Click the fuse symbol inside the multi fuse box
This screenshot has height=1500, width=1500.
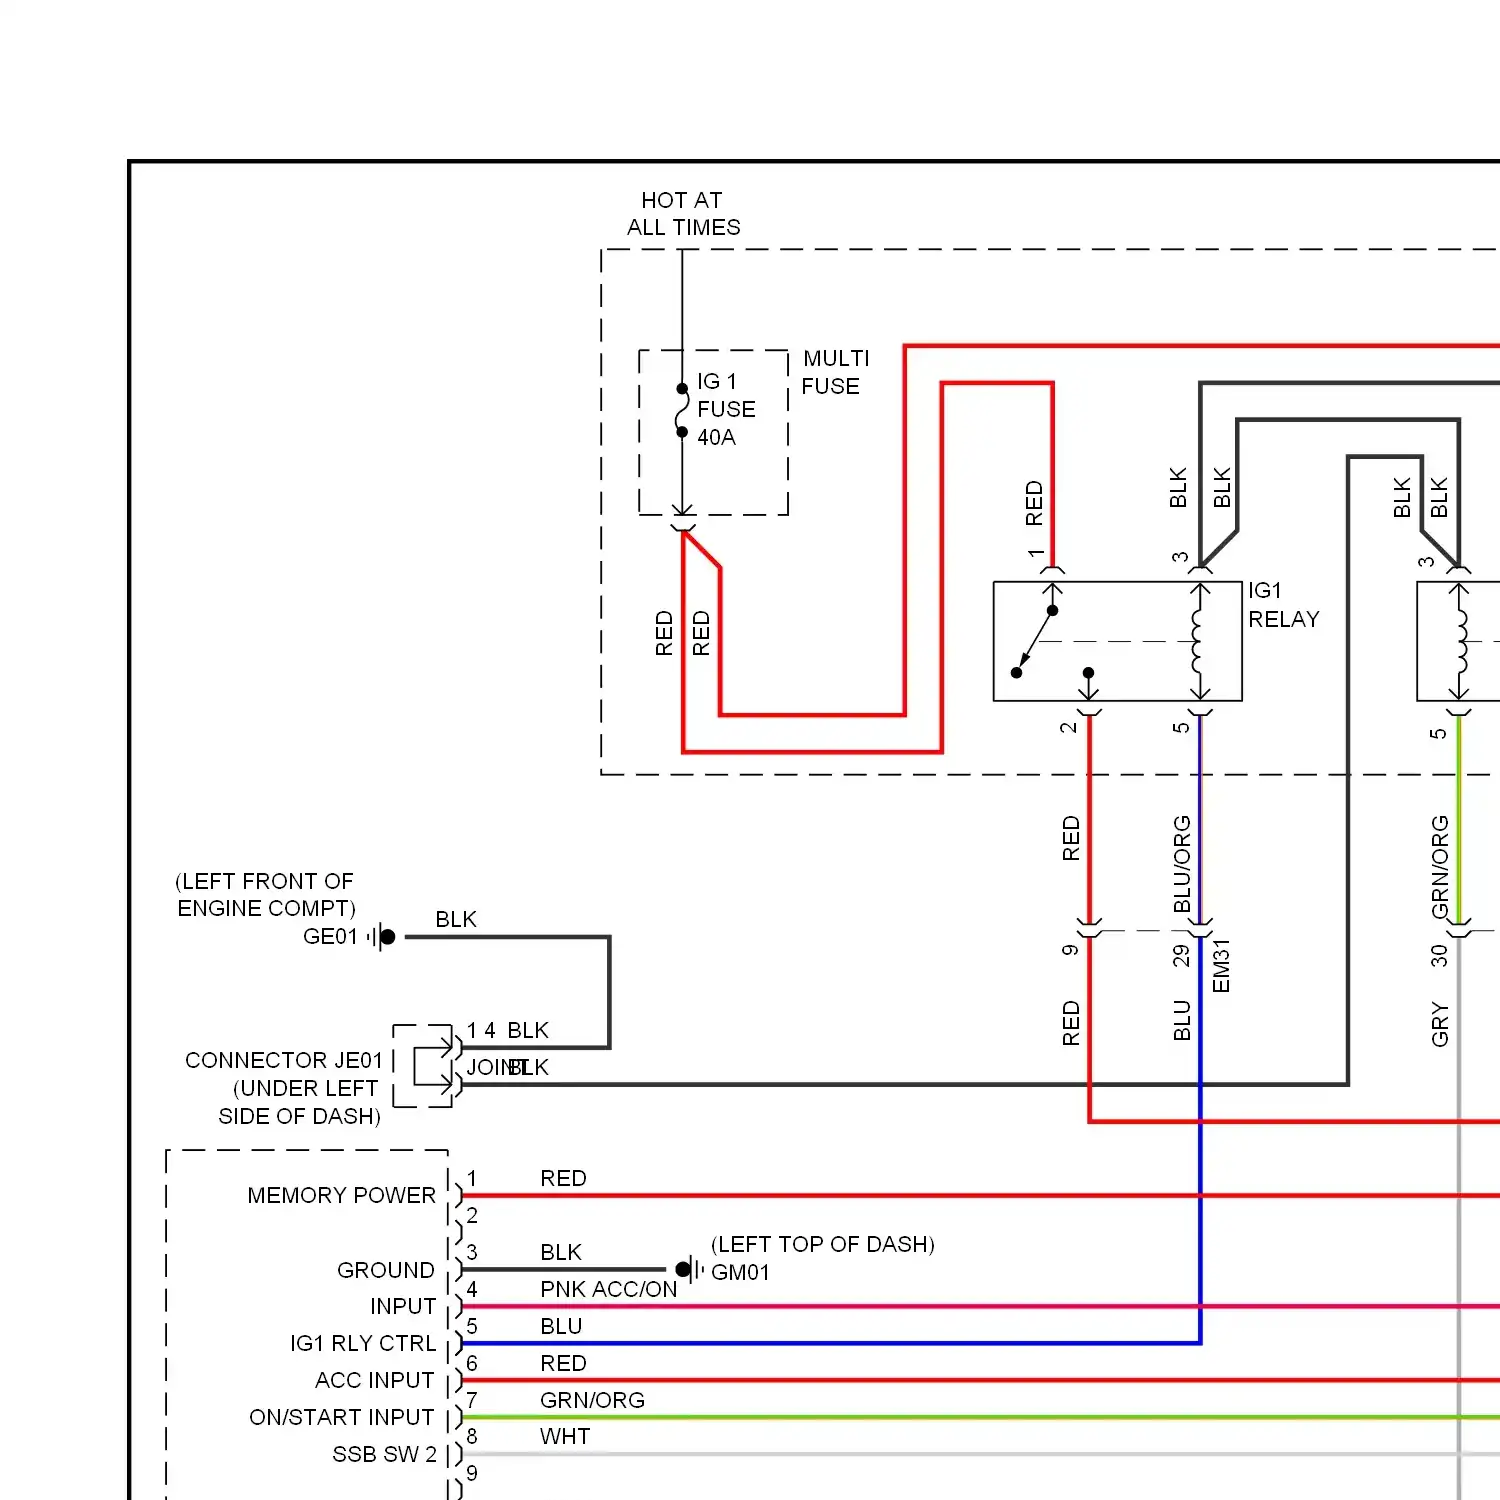pos(682,411)
